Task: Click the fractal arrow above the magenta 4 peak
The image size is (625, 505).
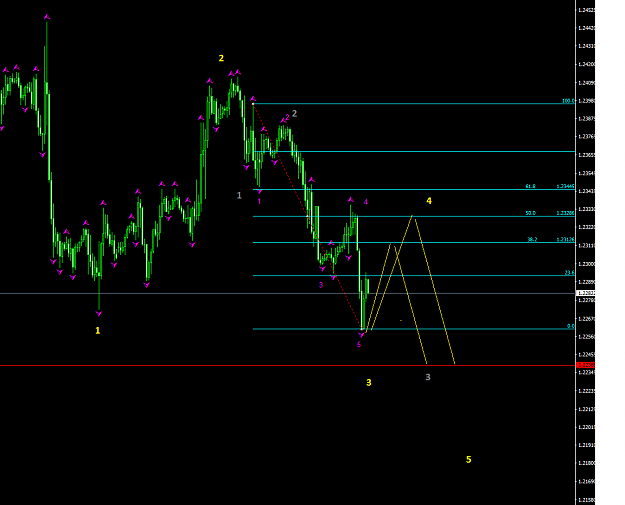Action: pos(350,200)
